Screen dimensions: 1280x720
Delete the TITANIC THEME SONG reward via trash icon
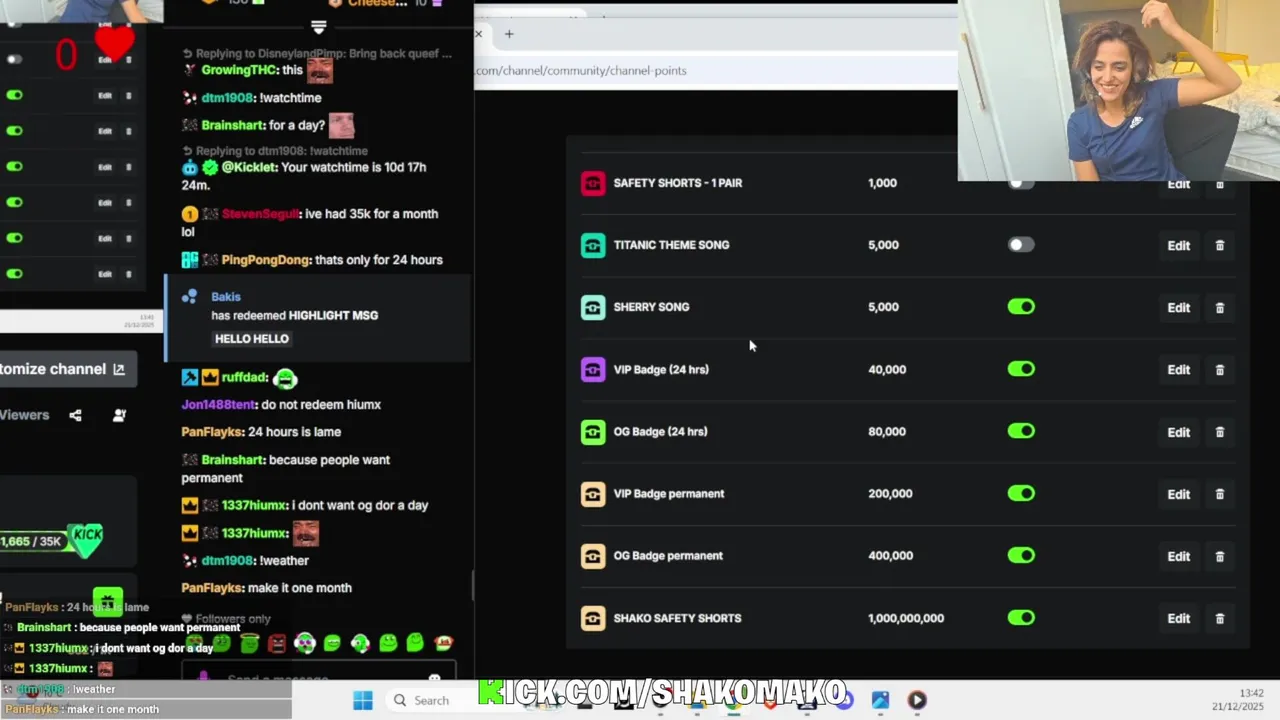[x=1220, y=245]
